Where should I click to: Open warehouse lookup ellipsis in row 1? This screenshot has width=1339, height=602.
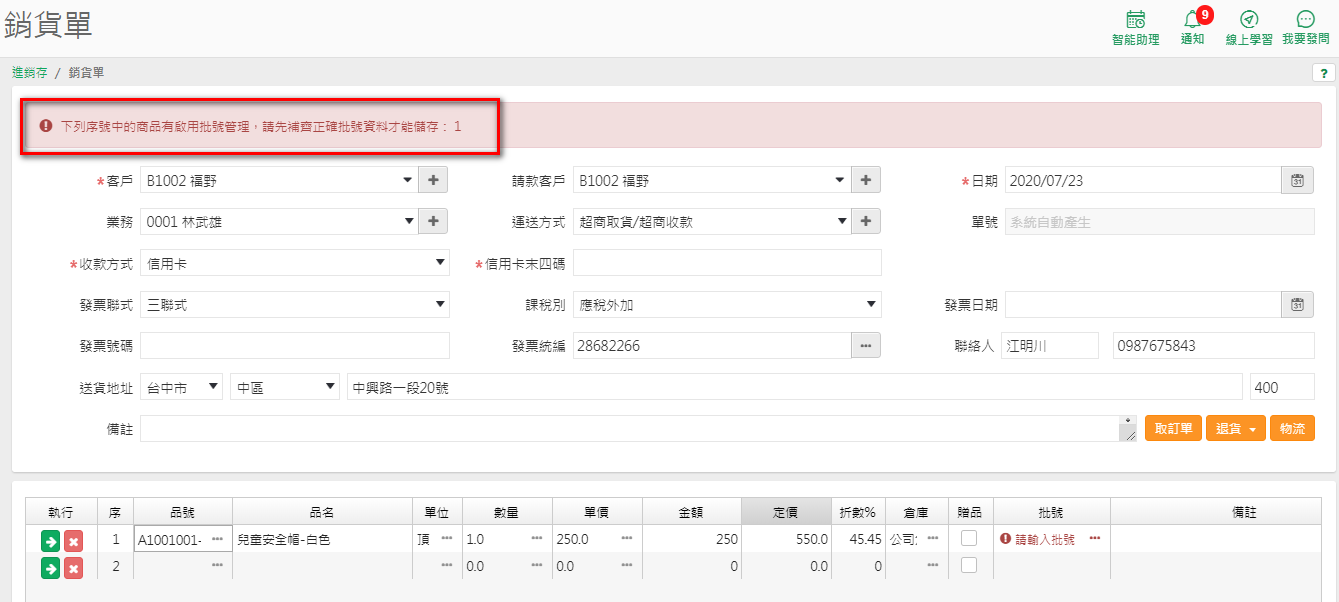933,539
